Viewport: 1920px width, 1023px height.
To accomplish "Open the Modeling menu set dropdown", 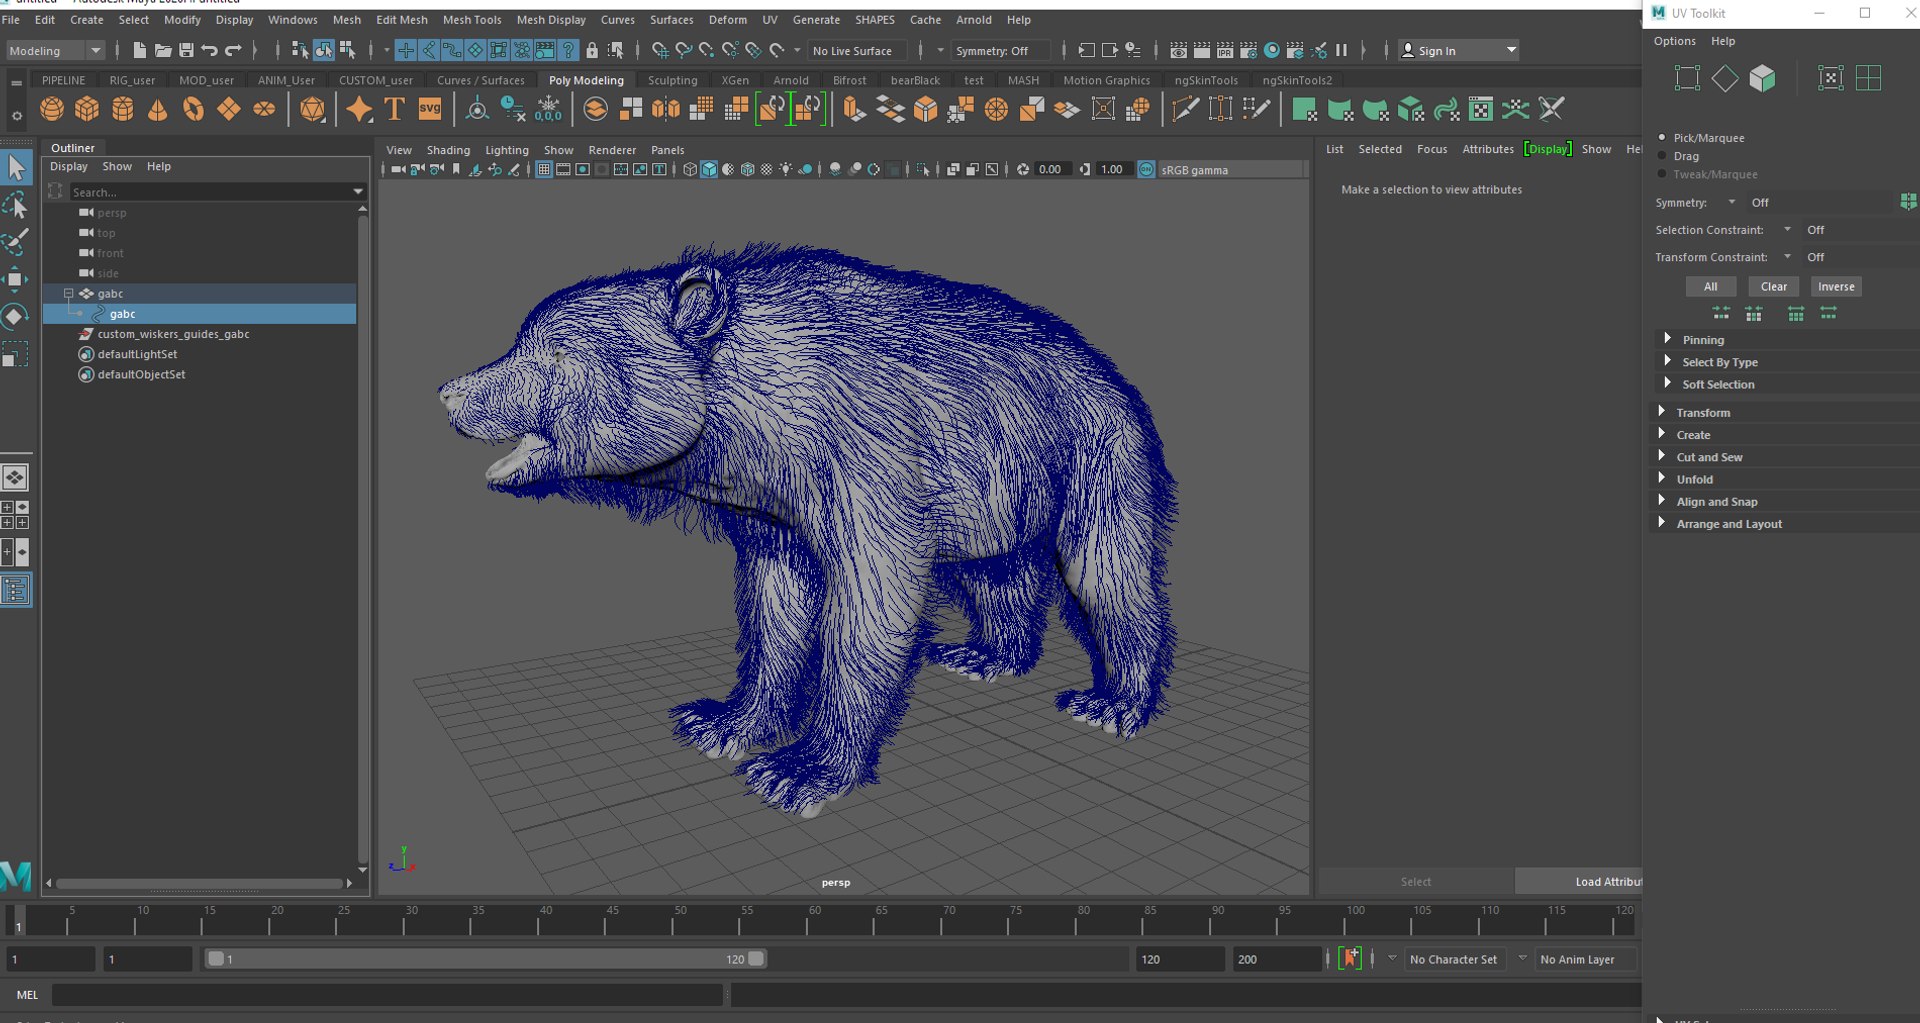I will [55, 50].
